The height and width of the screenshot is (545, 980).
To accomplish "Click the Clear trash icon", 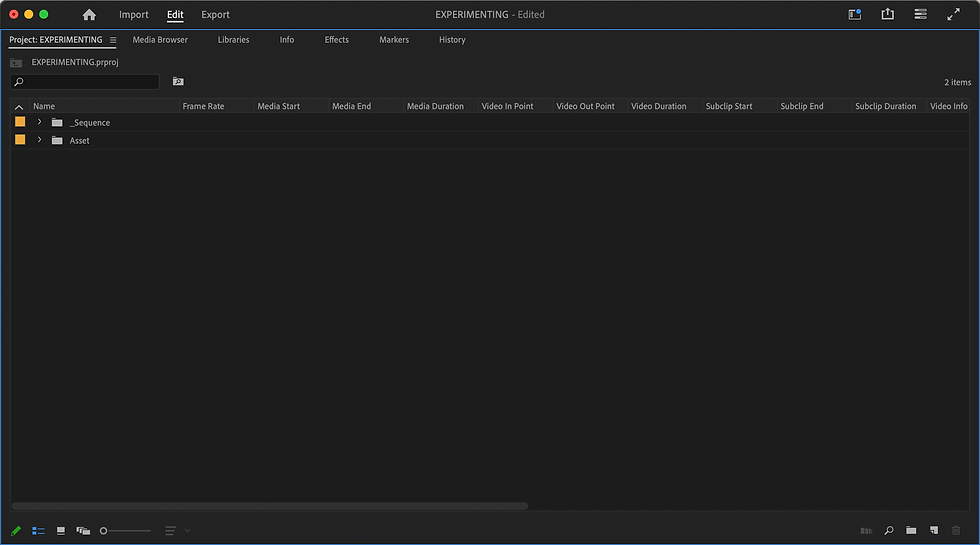I will click(x=956, y=531).
